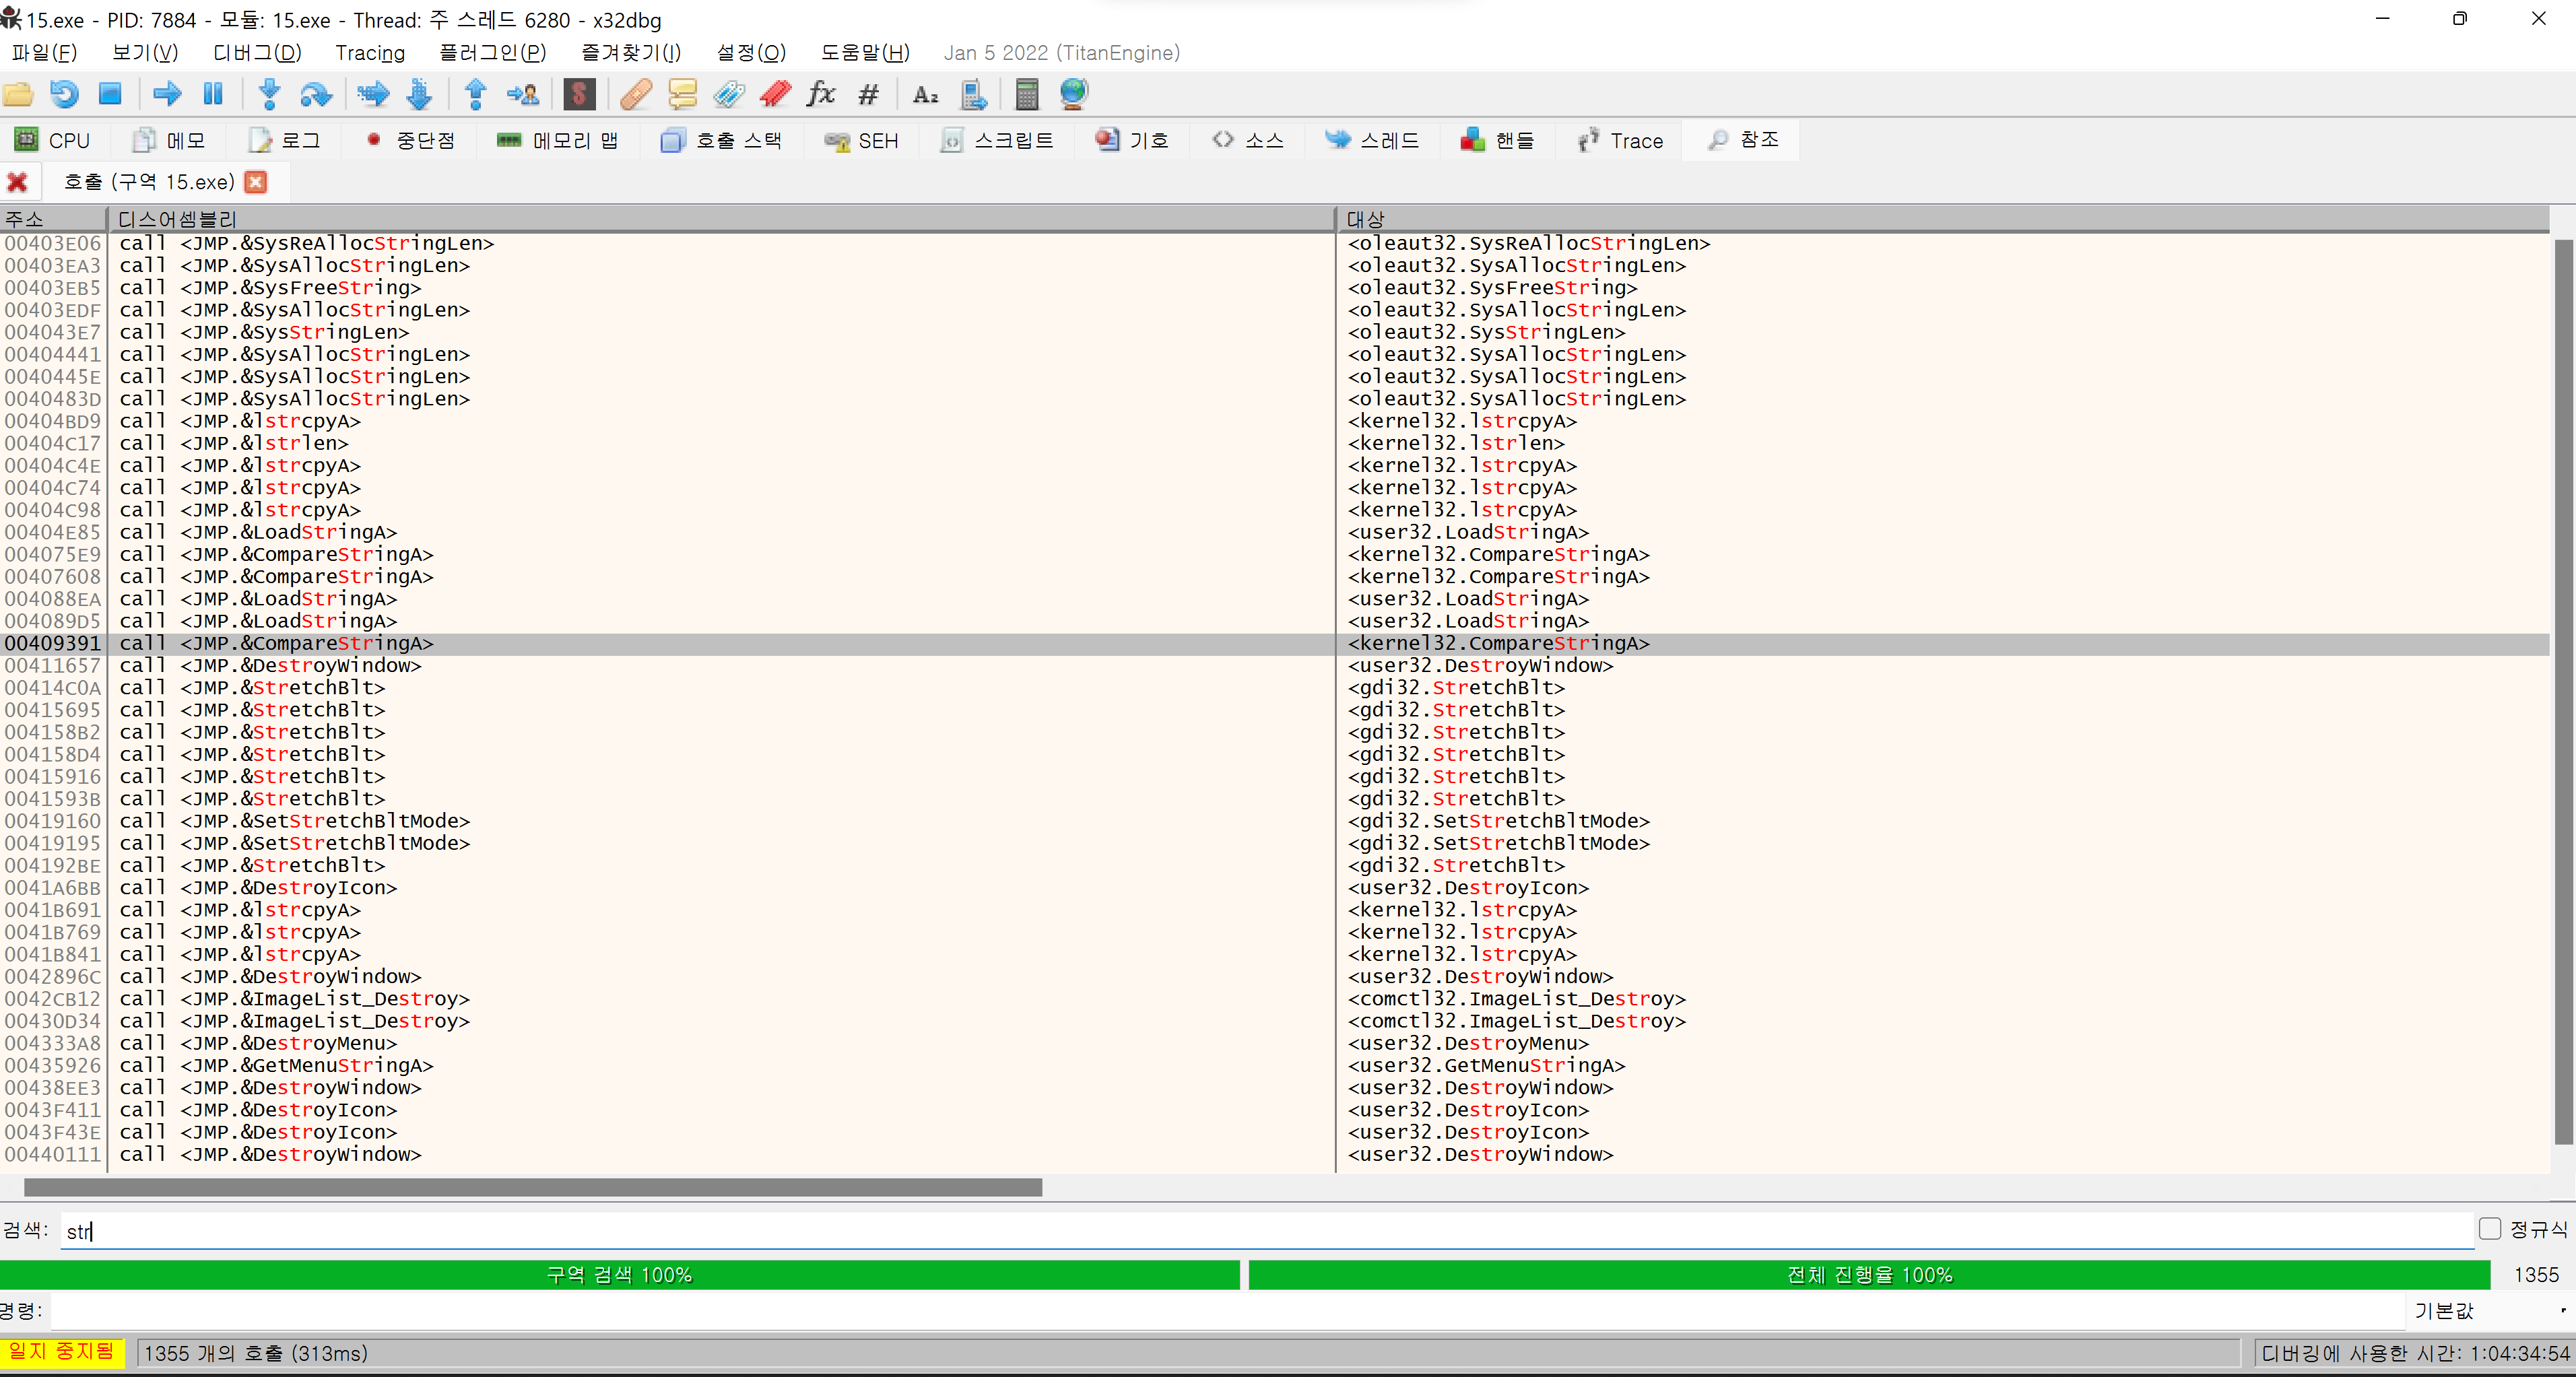Viewport: 2576px width, 1377px height.
Task: Step over with the curved arrow icon
Action: [316, 95]
